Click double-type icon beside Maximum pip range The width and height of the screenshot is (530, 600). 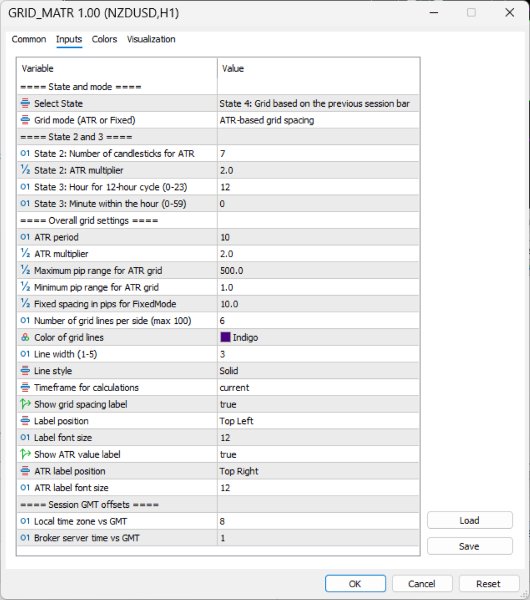pyautogui.click(x=25, y=271)
